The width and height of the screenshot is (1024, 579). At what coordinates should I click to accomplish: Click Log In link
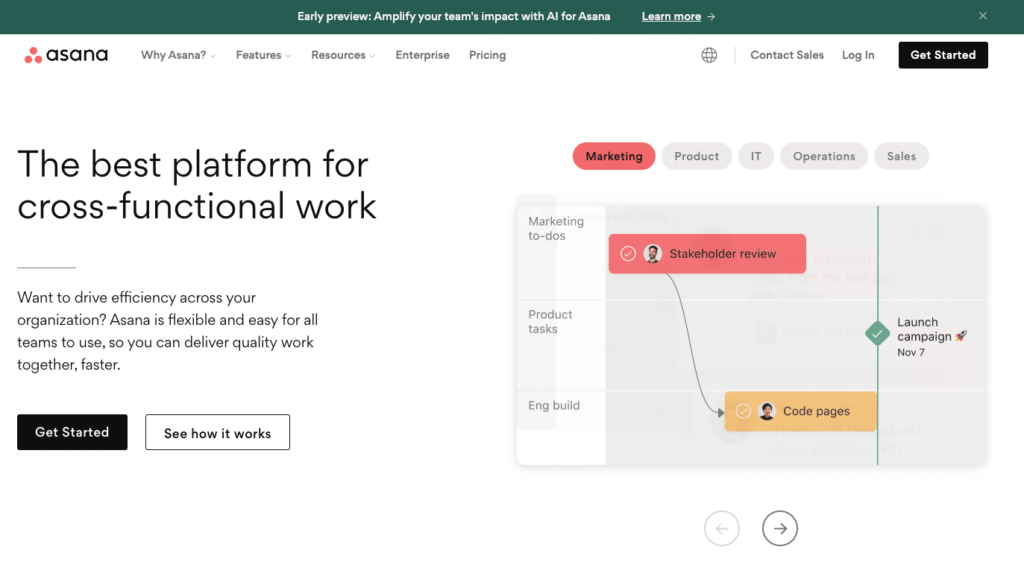857,55
